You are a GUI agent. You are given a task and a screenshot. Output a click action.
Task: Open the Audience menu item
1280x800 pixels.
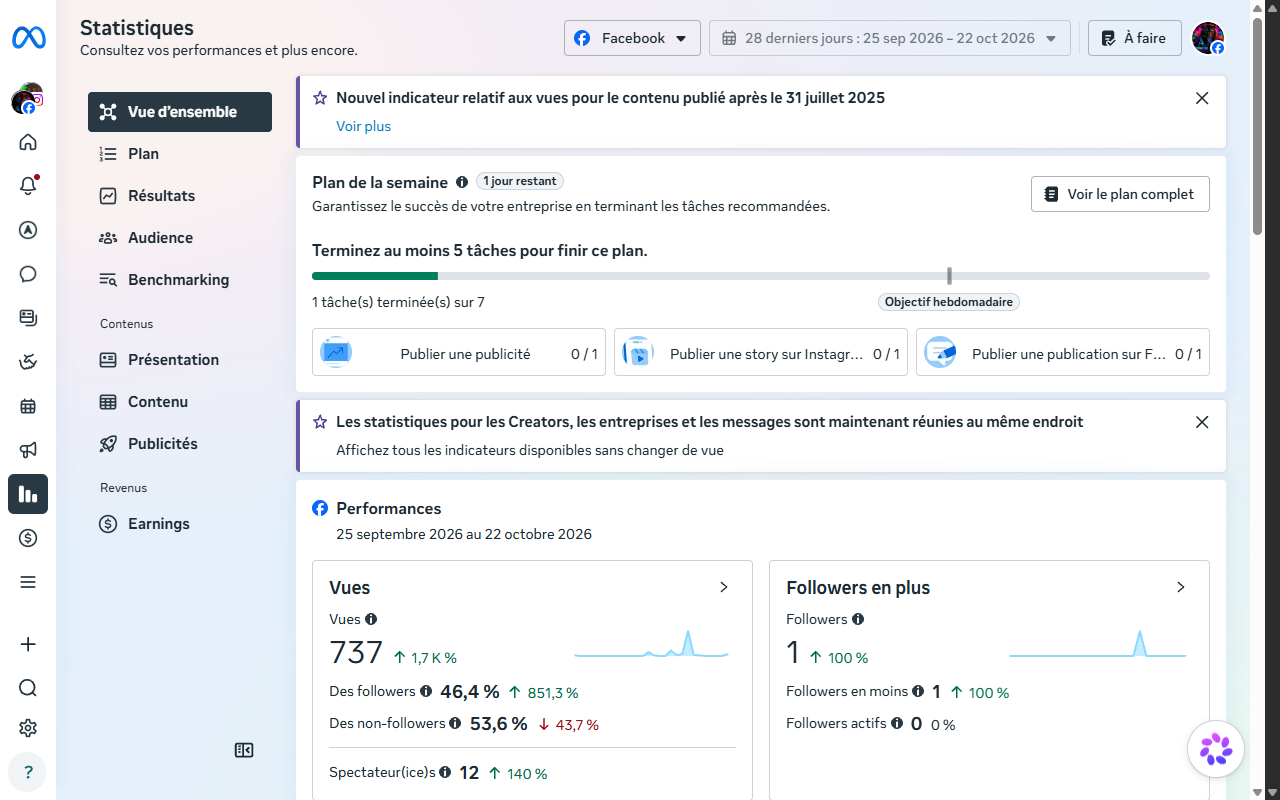pos(180,238)
